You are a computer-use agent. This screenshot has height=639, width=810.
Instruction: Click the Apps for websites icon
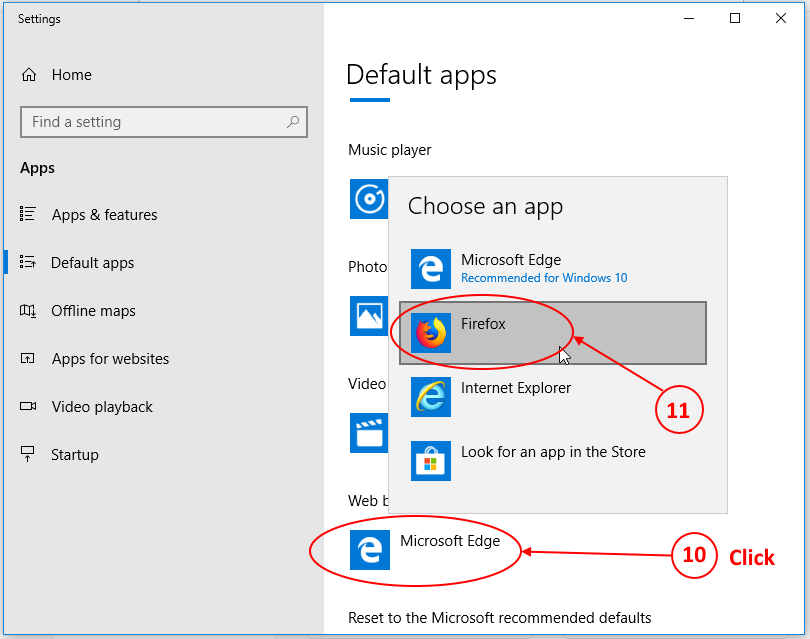click(27, 358)
